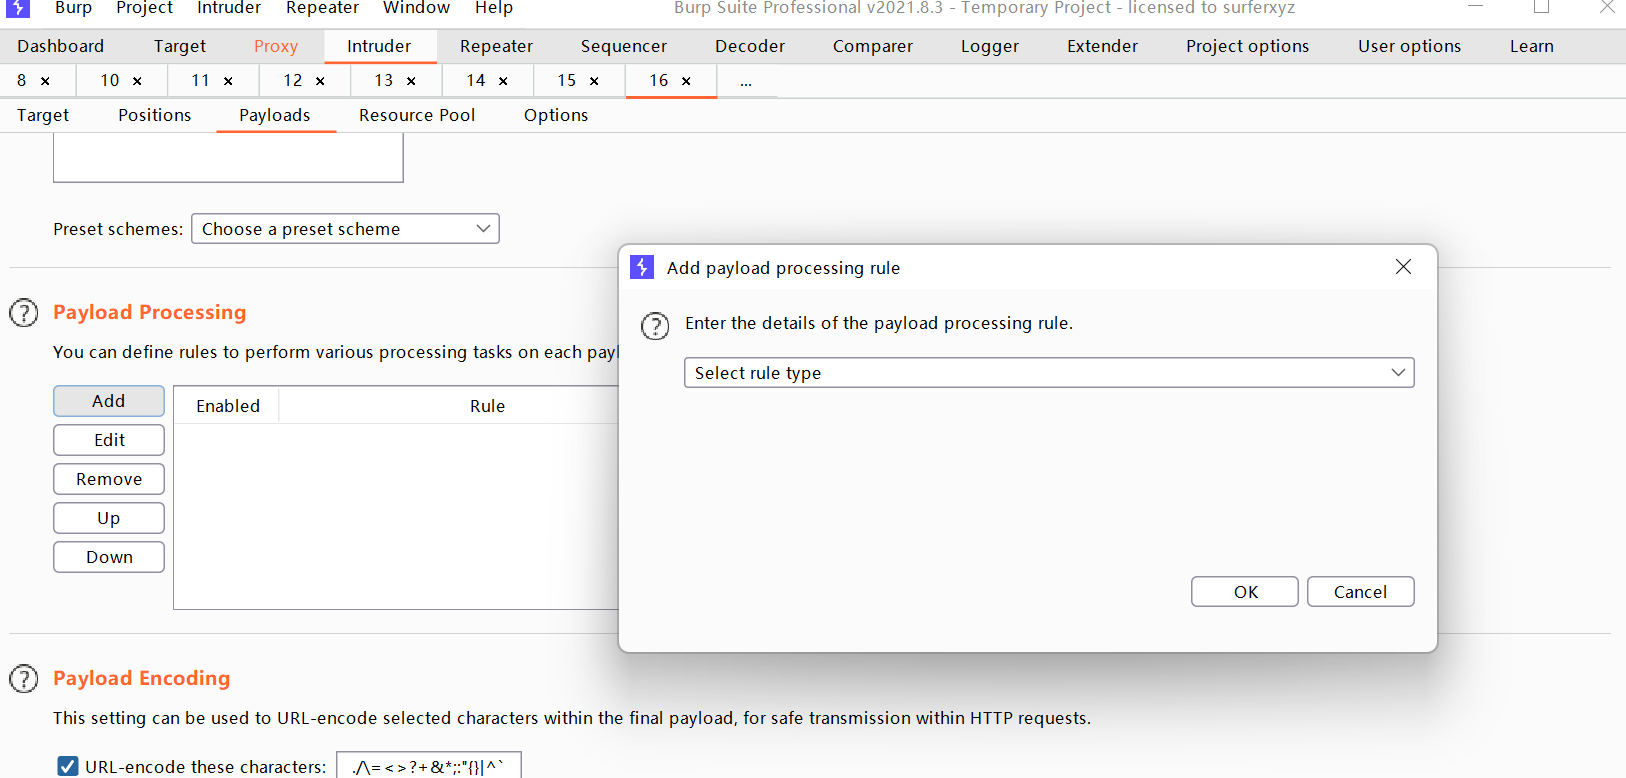Viewport: 1626px width, 778px height.
Task: Click help icon in Add payload processing rule dialog
Action: click(x=655, y=325)
